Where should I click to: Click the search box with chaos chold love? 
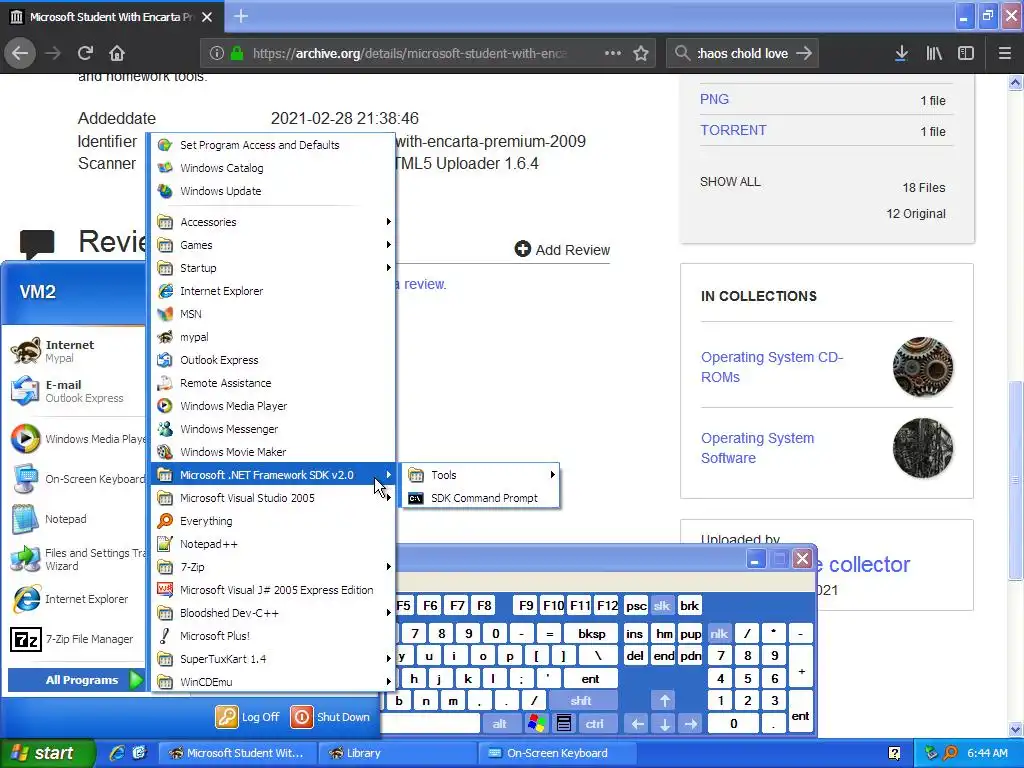[743, 53]
